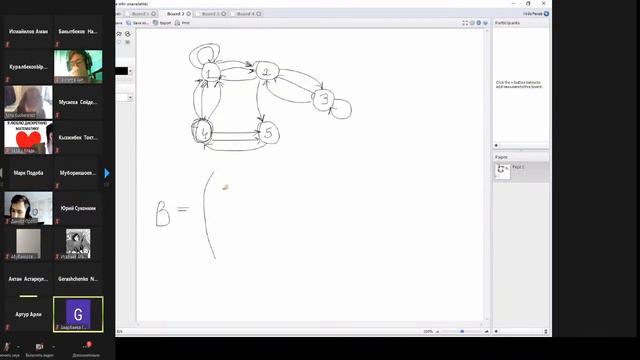Viewport: 640px width, 360px height.
Task: Open the Participants panel header
Action: [521, 23]
